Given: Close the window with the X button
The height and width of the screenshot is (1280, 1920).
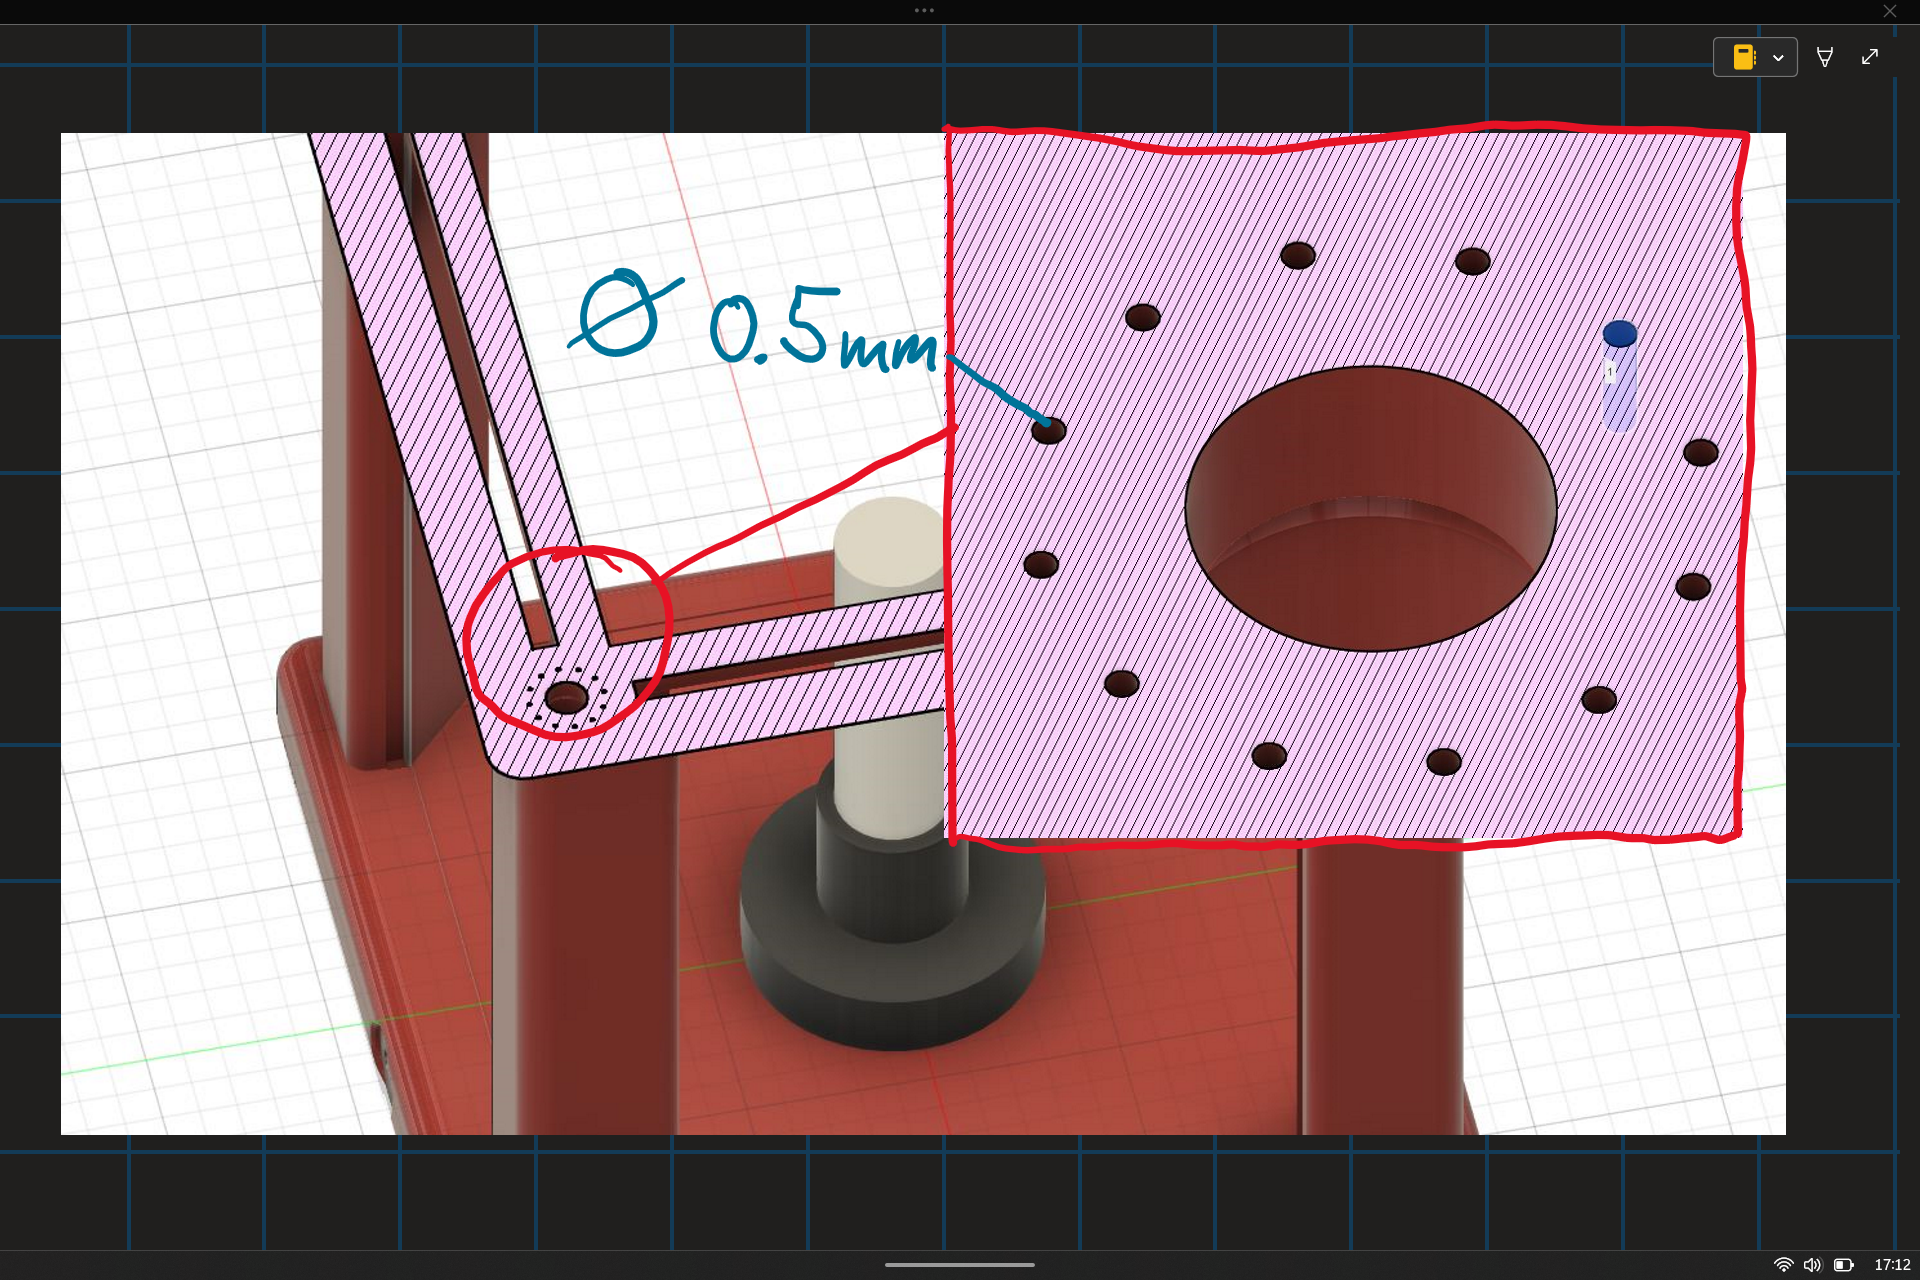Looking at the screenshot, I should (1890, 11).
